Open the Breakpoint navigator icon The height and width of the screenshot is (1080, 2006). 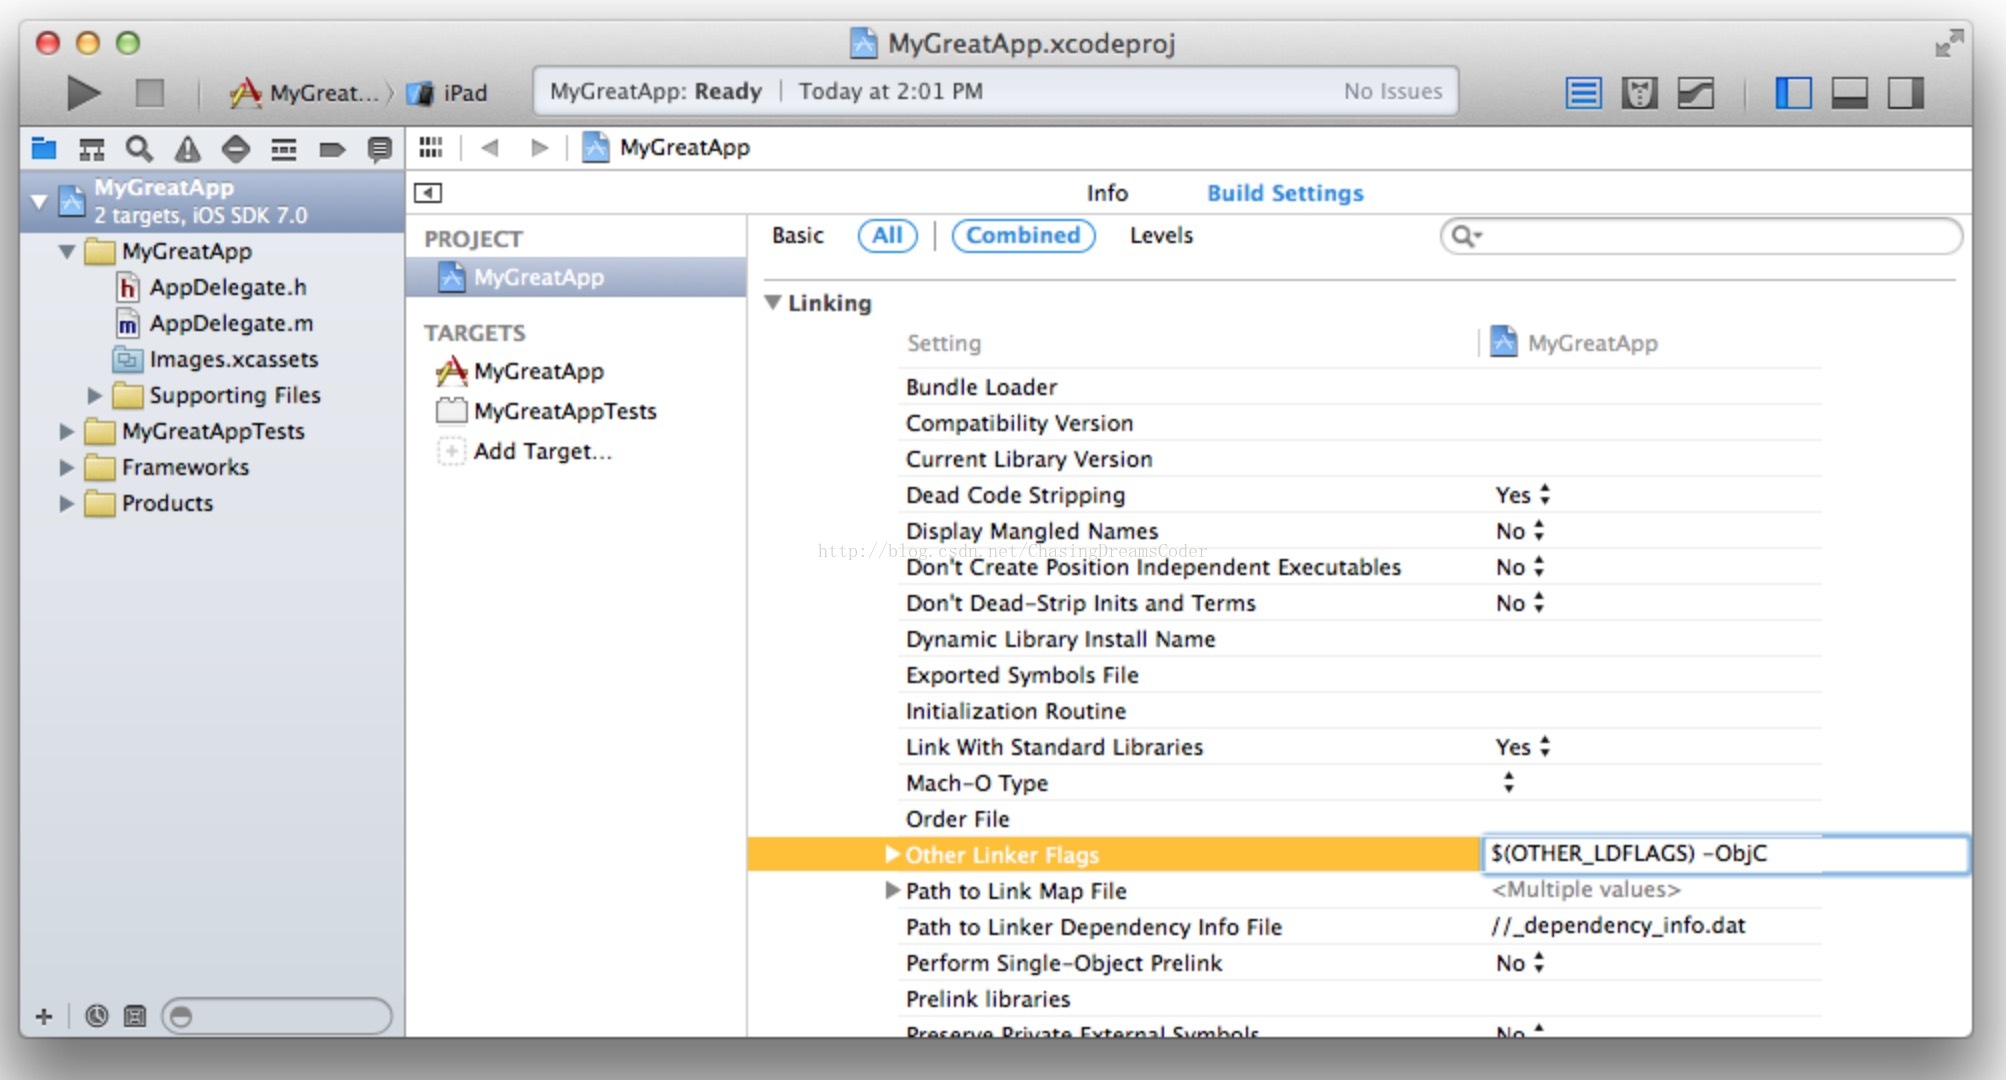coord(332,149)
